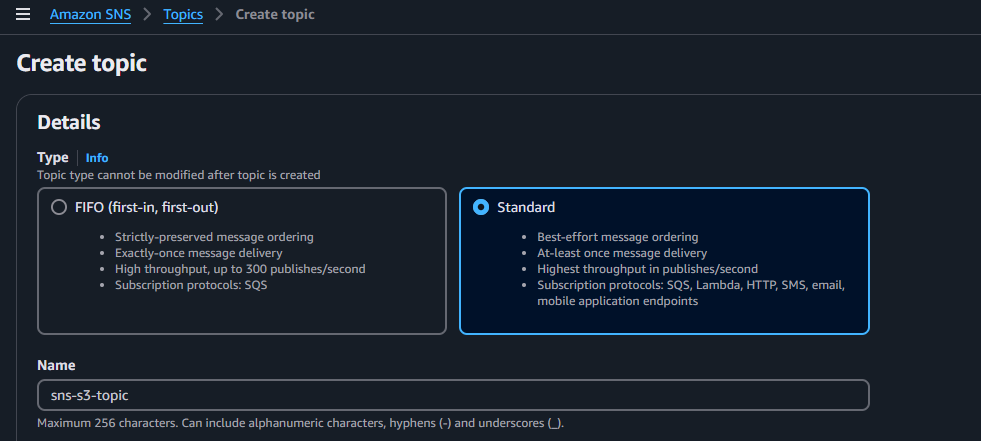
Task: Click the "Create topic" page heading
Action: [82, 63]
